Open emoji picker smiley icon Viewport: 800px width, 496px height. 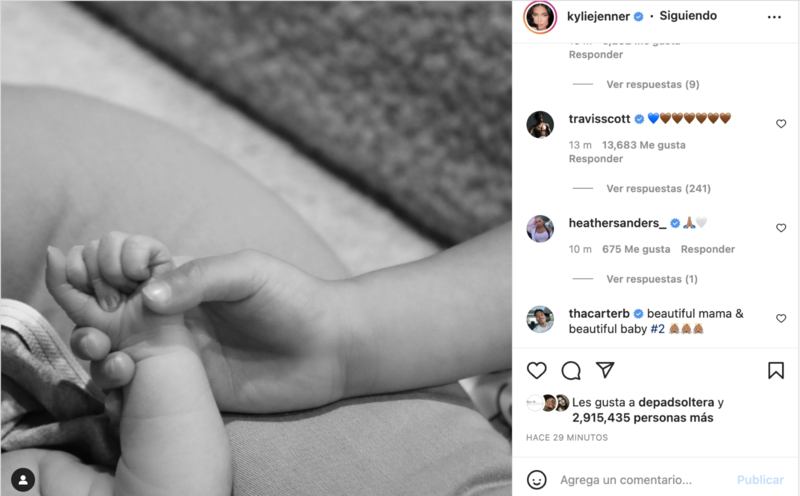click(536, 480)
